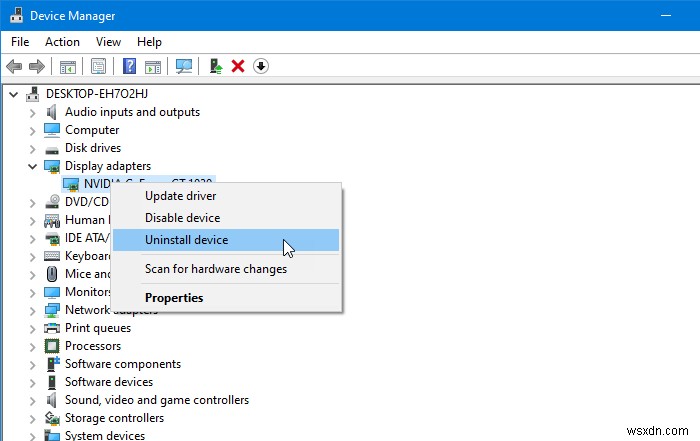
Task: Open the Action menu
Action: click(x=62, y=42)
